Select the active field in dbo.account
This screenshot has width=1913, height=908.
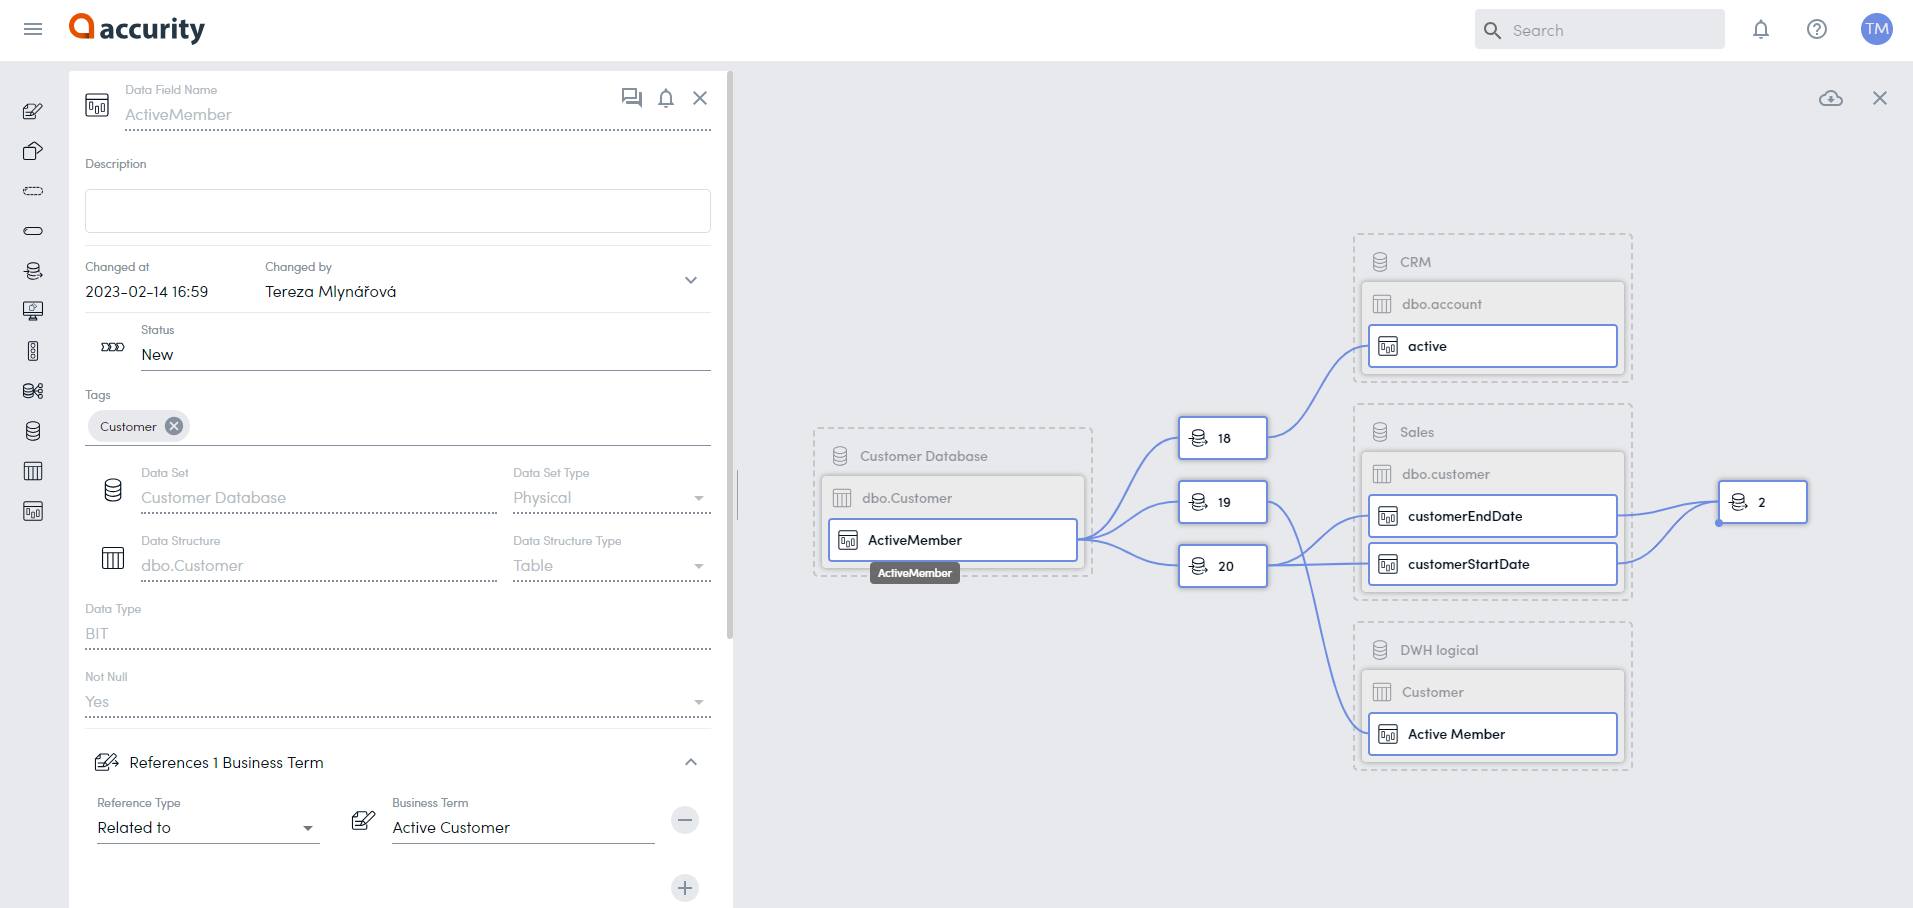(1493, 346)
